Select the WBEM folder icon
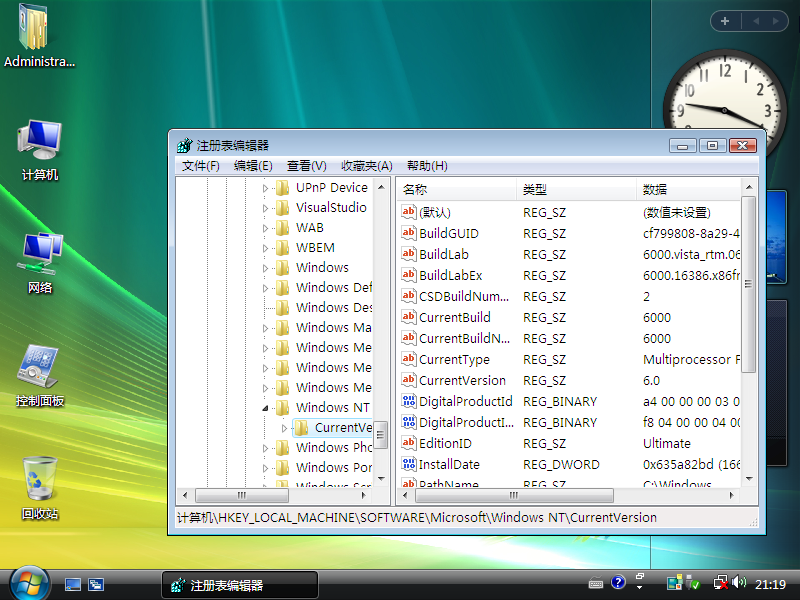Viewport: 800px width, 600px height. [283, 247]
